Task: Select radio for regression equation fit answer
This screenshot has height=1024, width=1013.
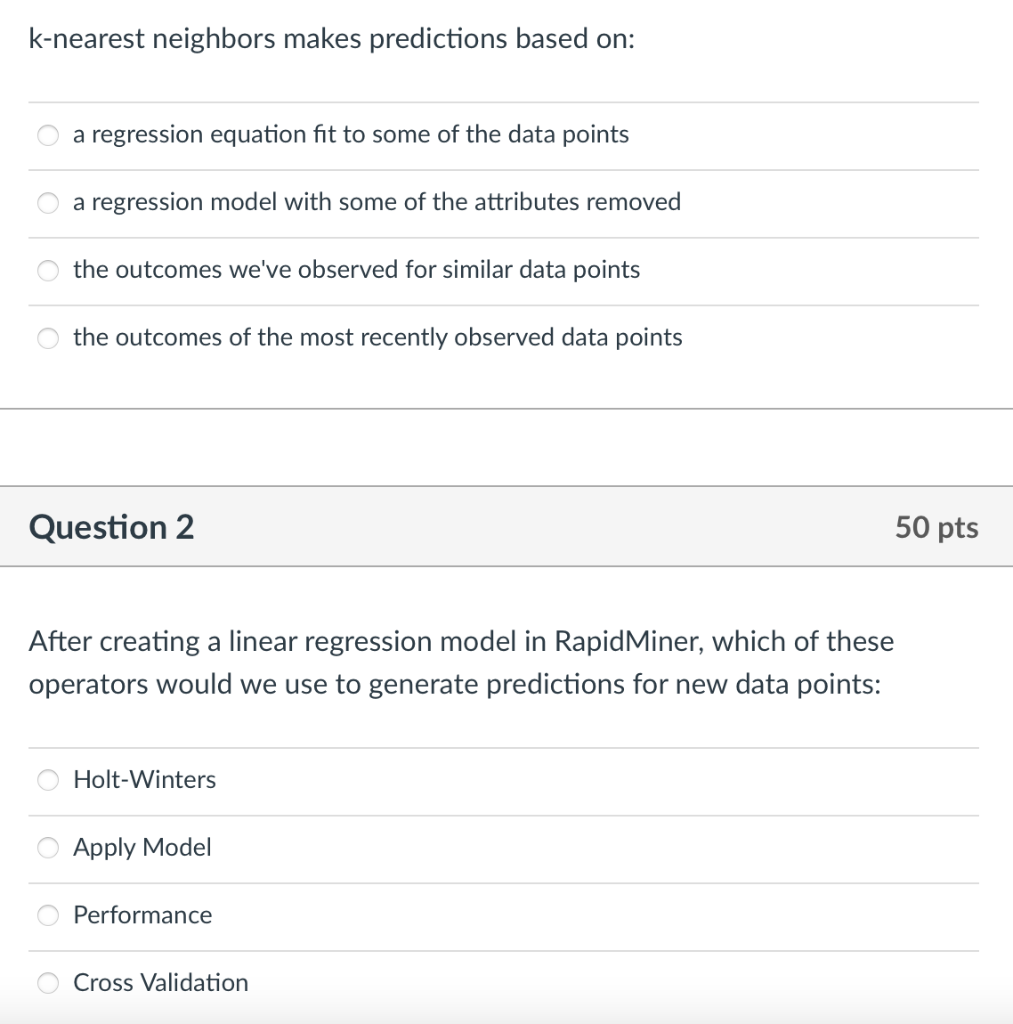Action: [48, 135]
